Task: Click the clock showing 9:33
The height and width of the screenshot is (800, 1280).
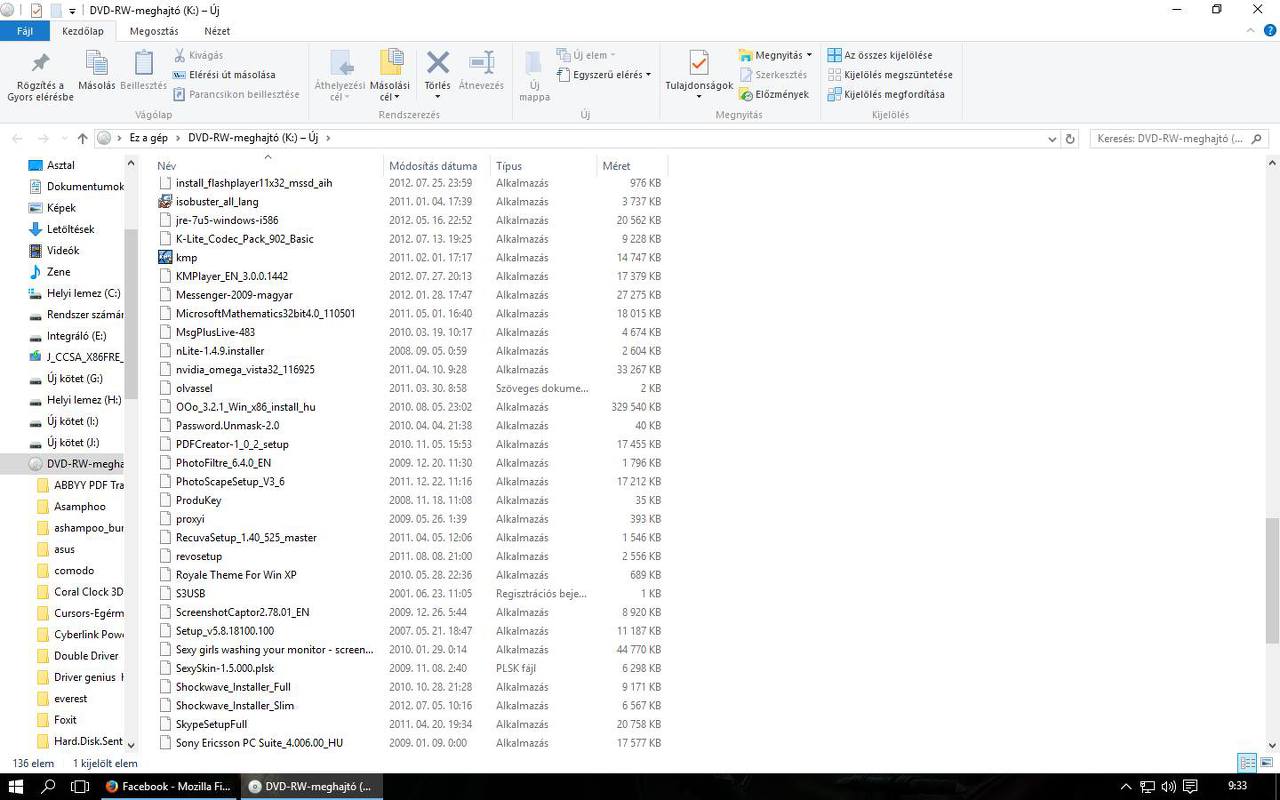Action: click(1237, 786)
